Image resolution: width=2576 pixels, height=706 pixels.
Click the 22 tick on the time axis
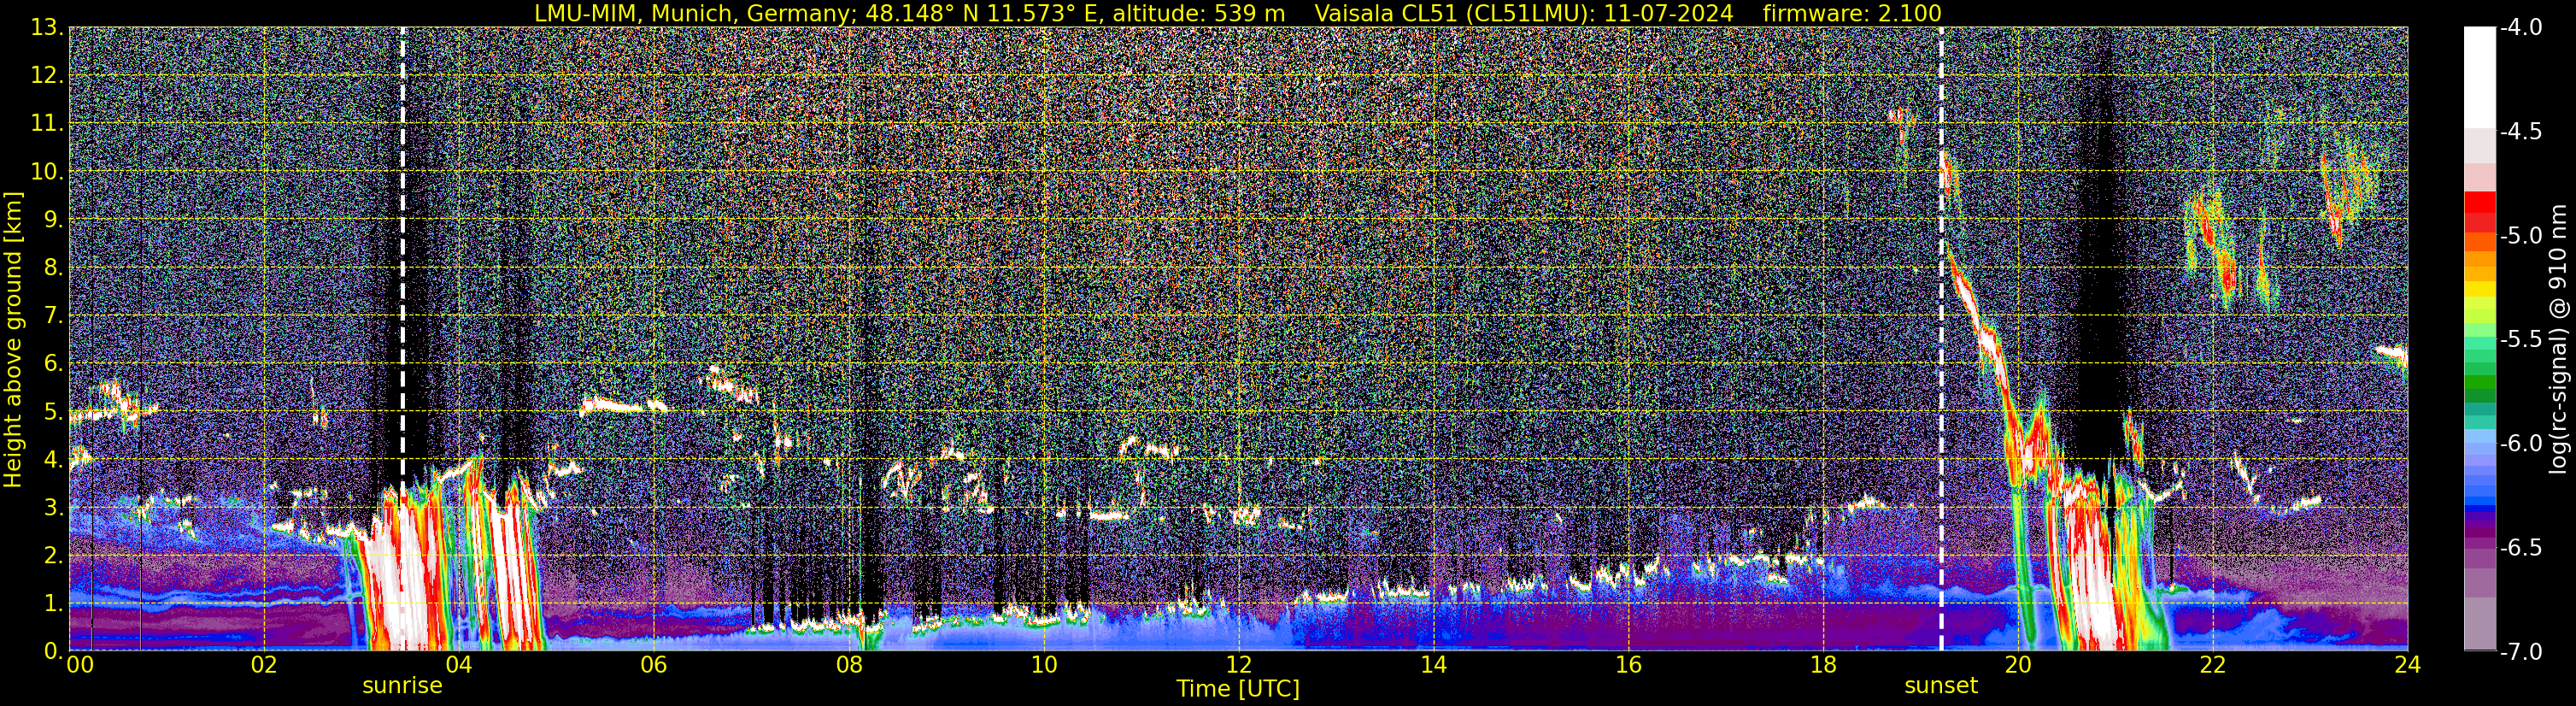pyautogui.click(x=2213, y=664)
